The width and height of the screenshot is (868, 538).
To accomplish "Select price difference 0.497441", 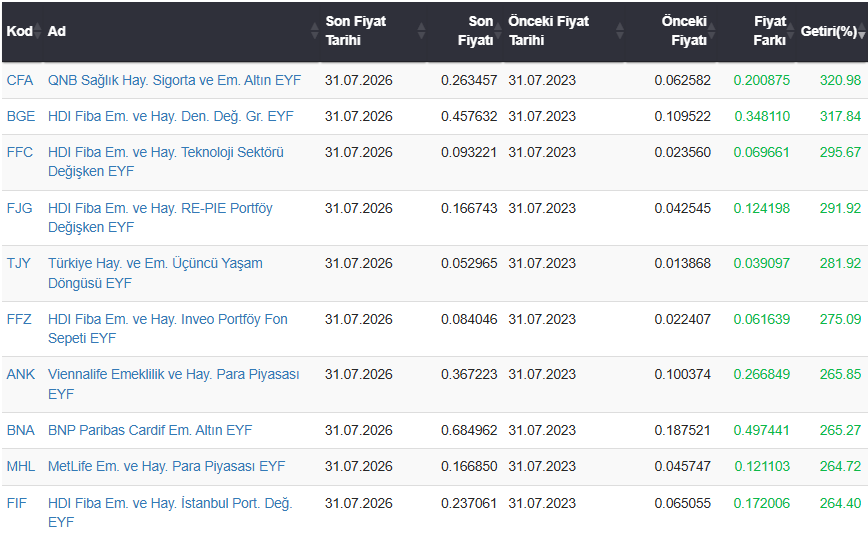I will [762, 430].
